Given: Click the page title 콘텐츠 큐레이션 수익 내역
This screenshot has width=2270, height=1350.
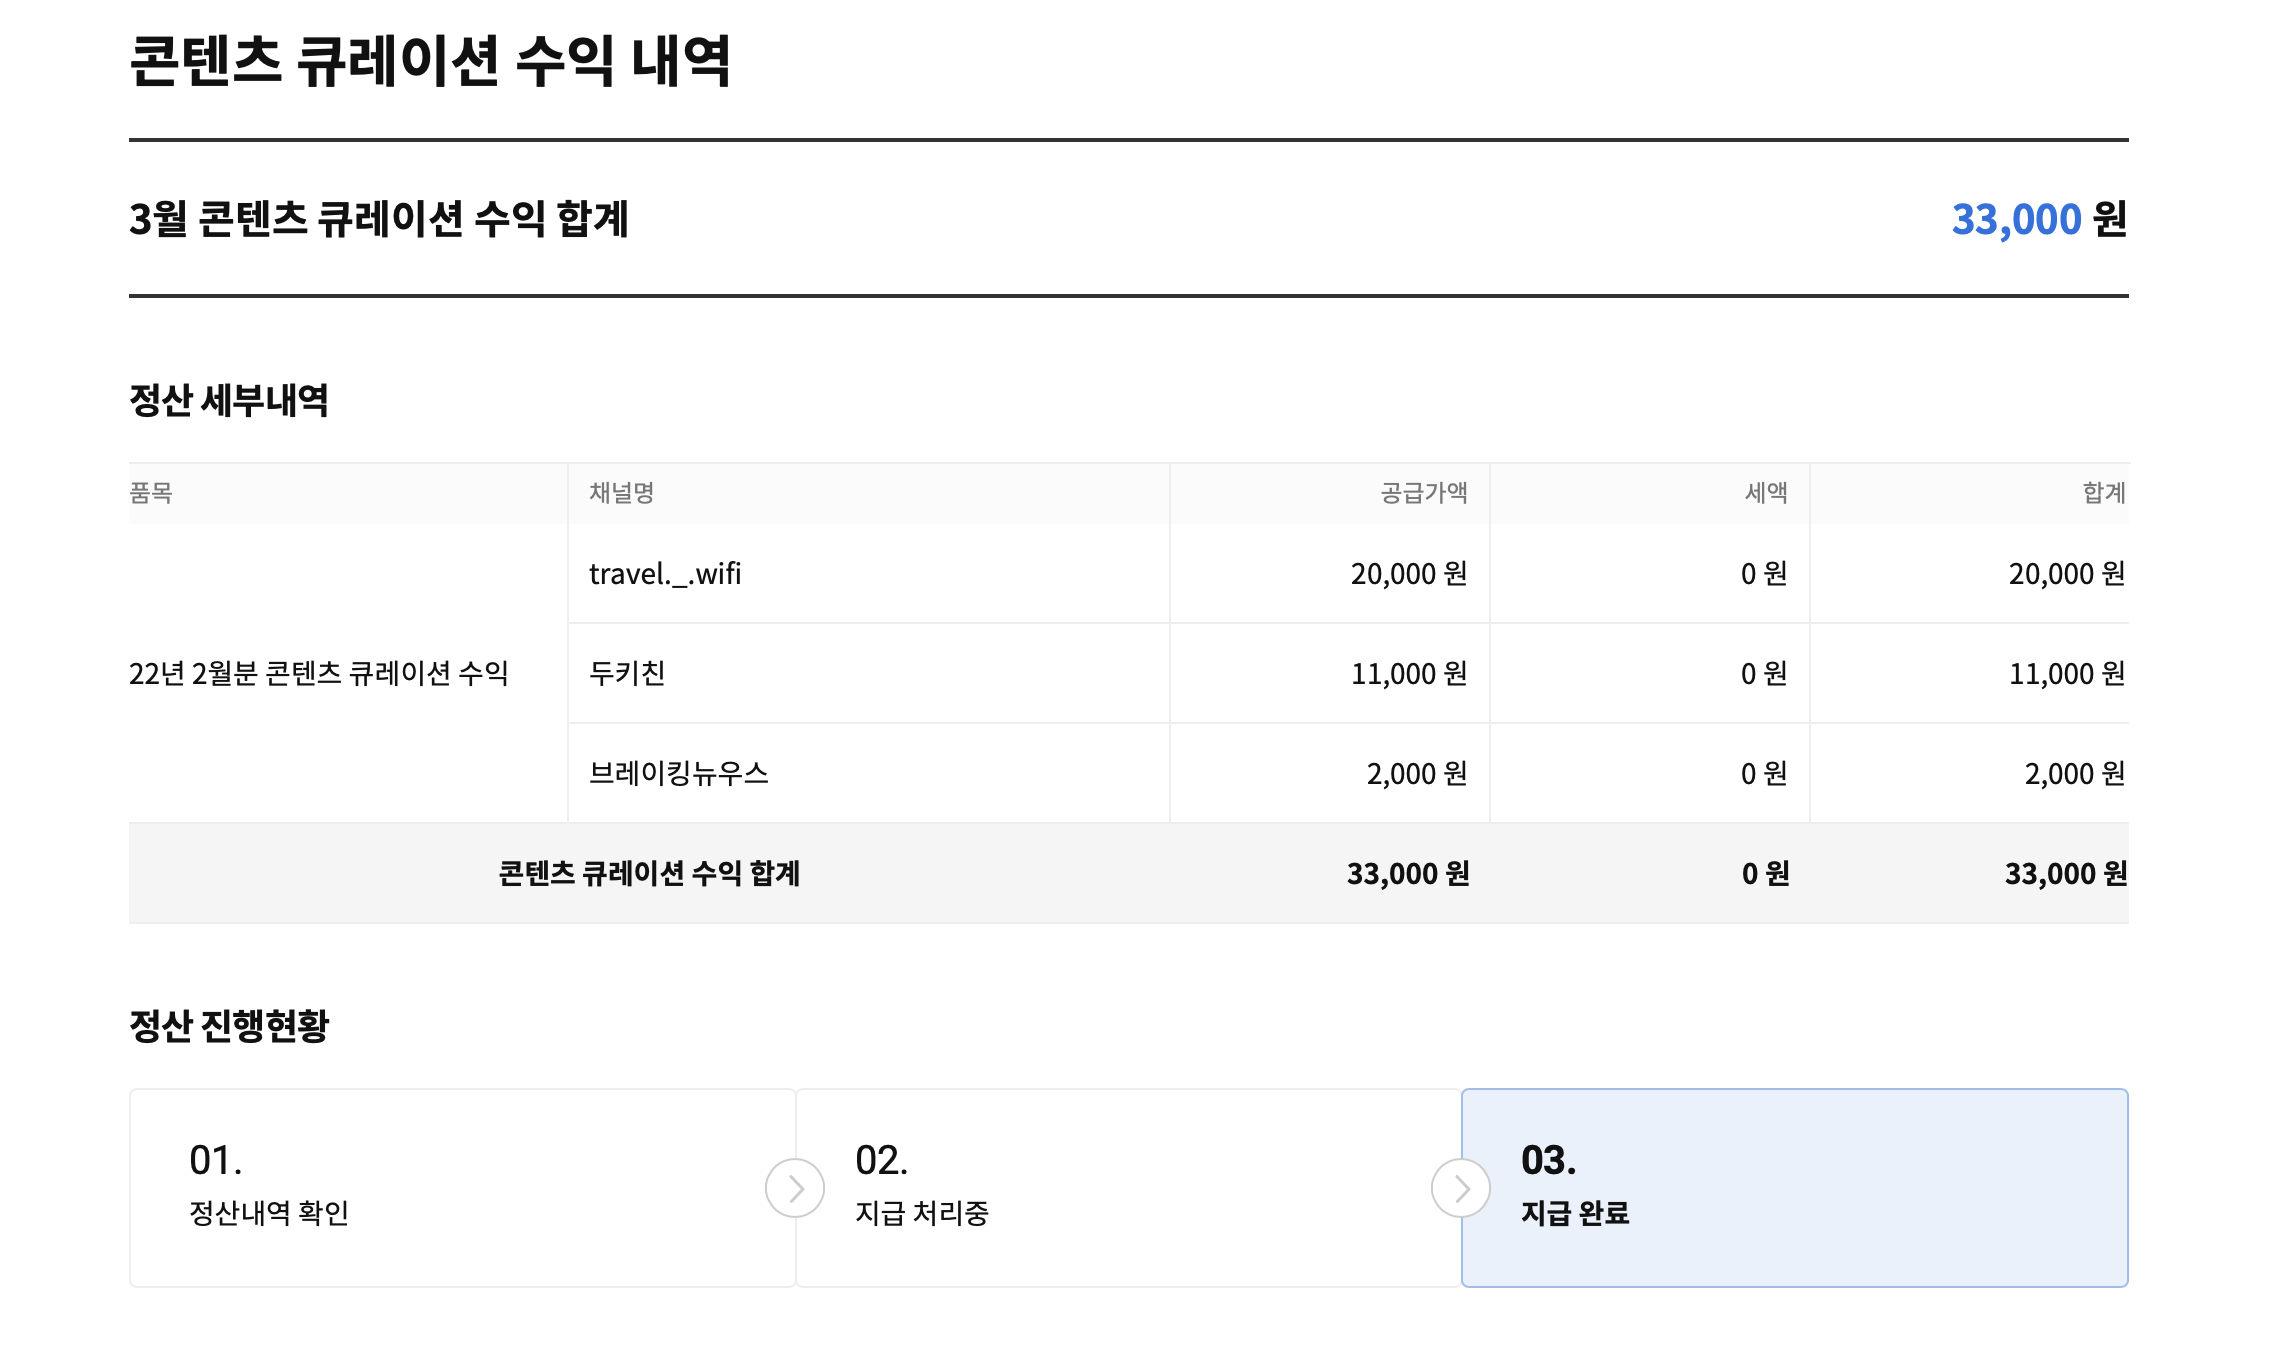Looking at the screenshot, I should click(x=431, y=61).
